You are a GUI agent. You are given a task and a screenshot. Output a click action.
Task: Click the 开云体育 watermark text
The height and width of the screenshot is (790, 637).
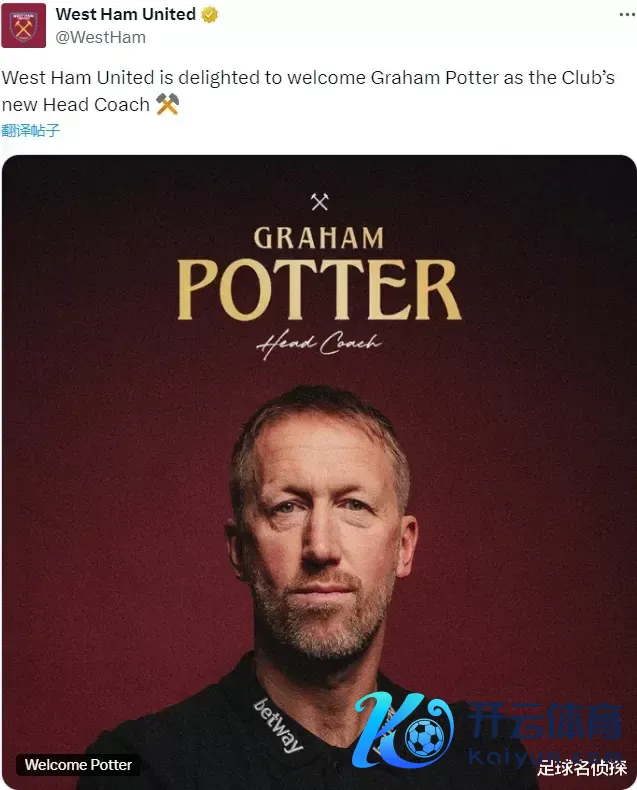(545, 722)
